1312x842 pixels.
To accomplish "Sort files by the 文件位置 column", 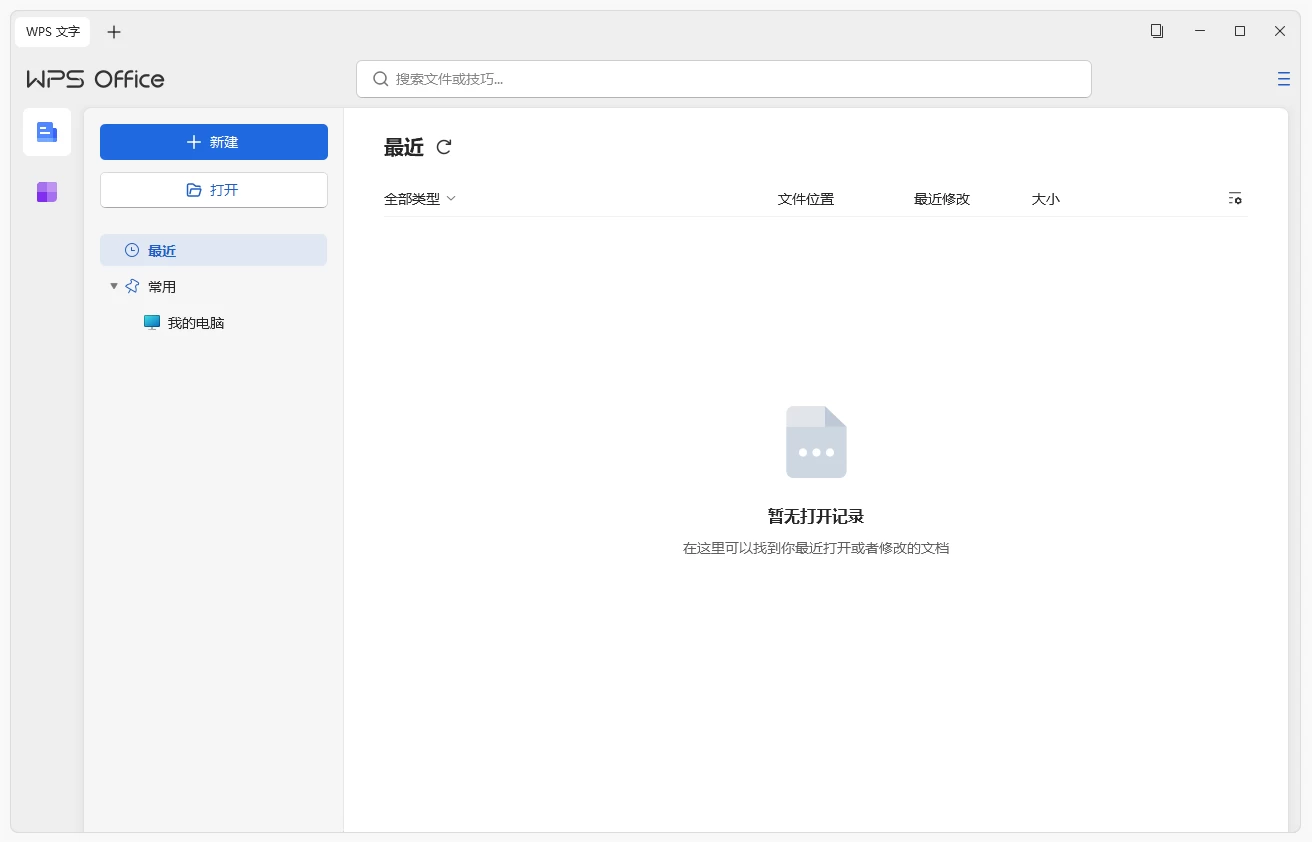I will click(x=804, y=198).
